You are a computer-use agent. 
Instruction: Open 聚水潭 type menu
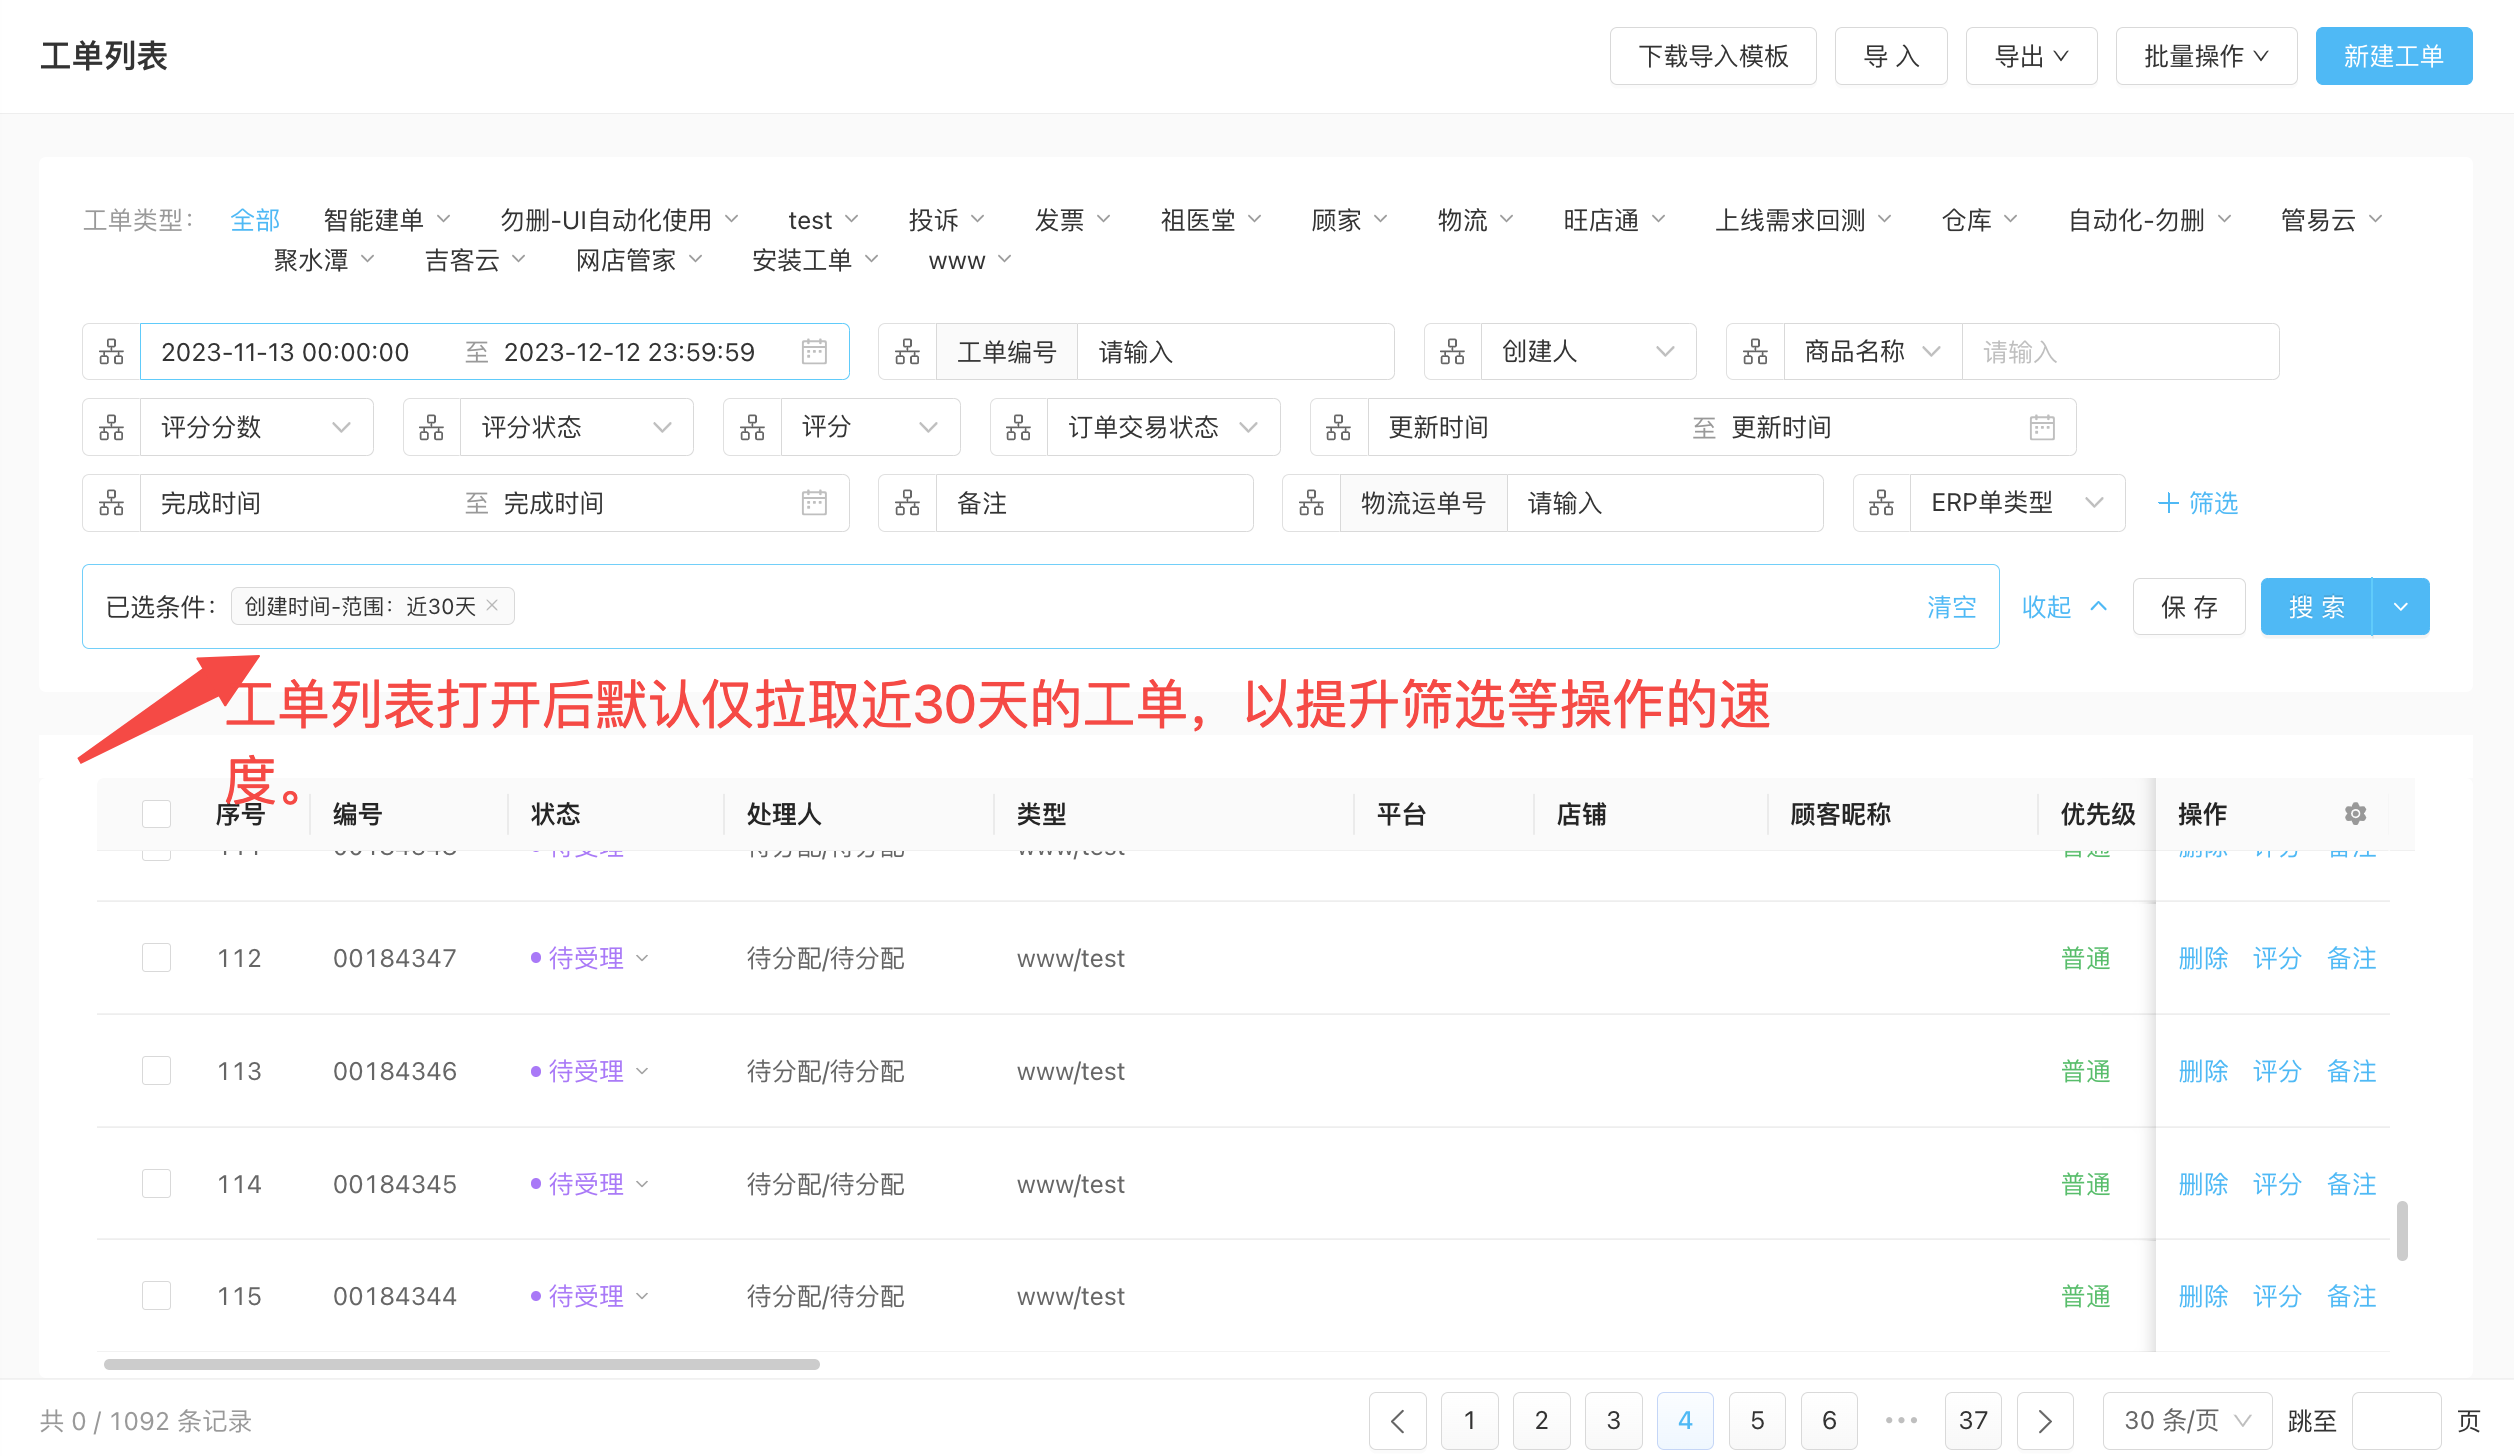(324, 261)
